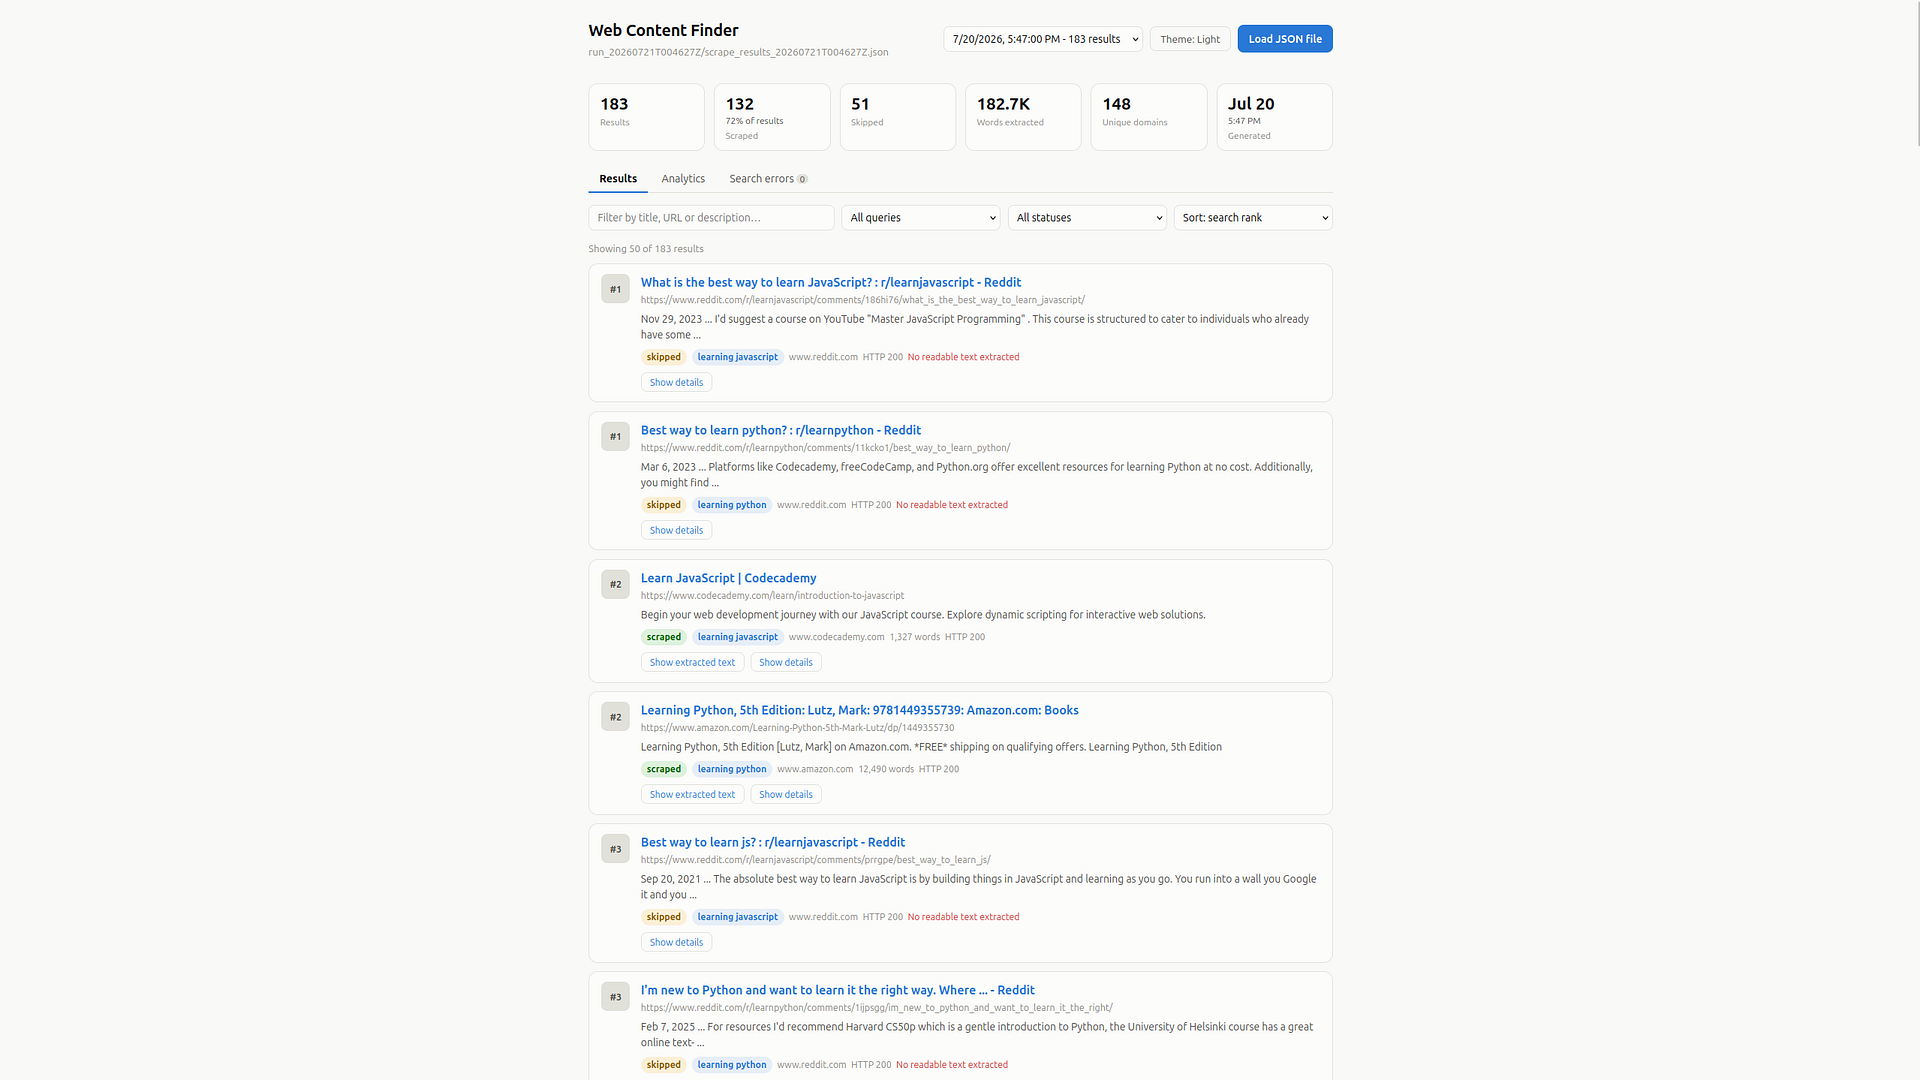Show details for the best way to learn JavaScript result
The width and height of the screenshot is (1920, 1080).
click(x=676, y=383)
